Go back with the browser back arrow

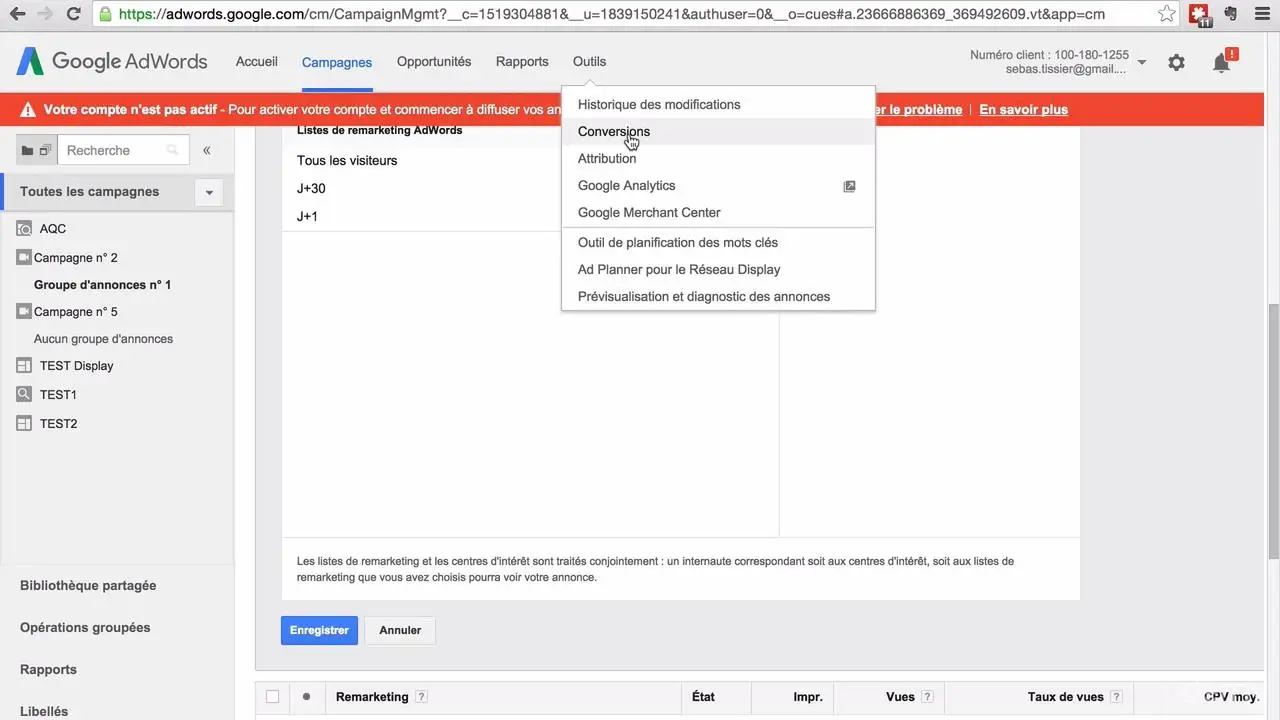pos(17,14)
